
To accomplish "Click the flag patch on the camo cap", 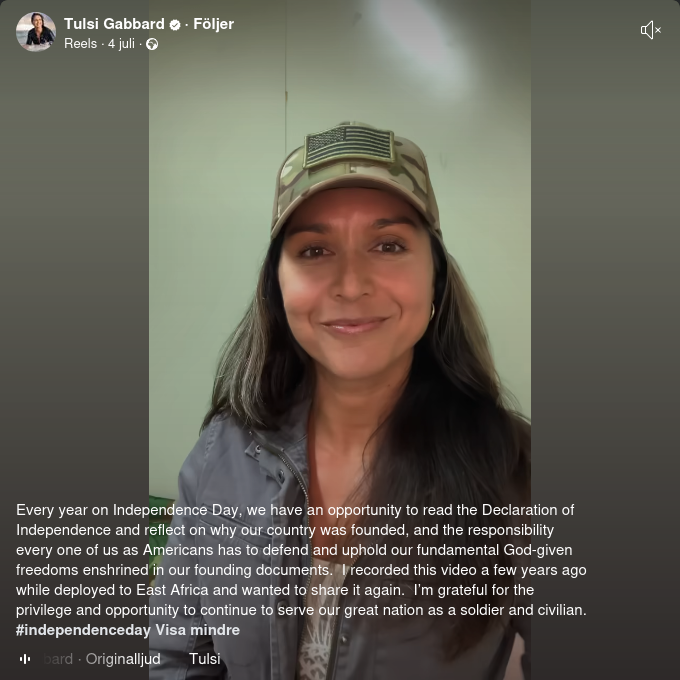I will click(x=350, y=147).
